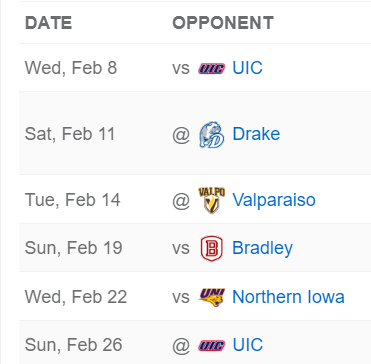Select the Sat, Feb 11 date cell
This screenshot has width=371, height=364.
[70, 134]
